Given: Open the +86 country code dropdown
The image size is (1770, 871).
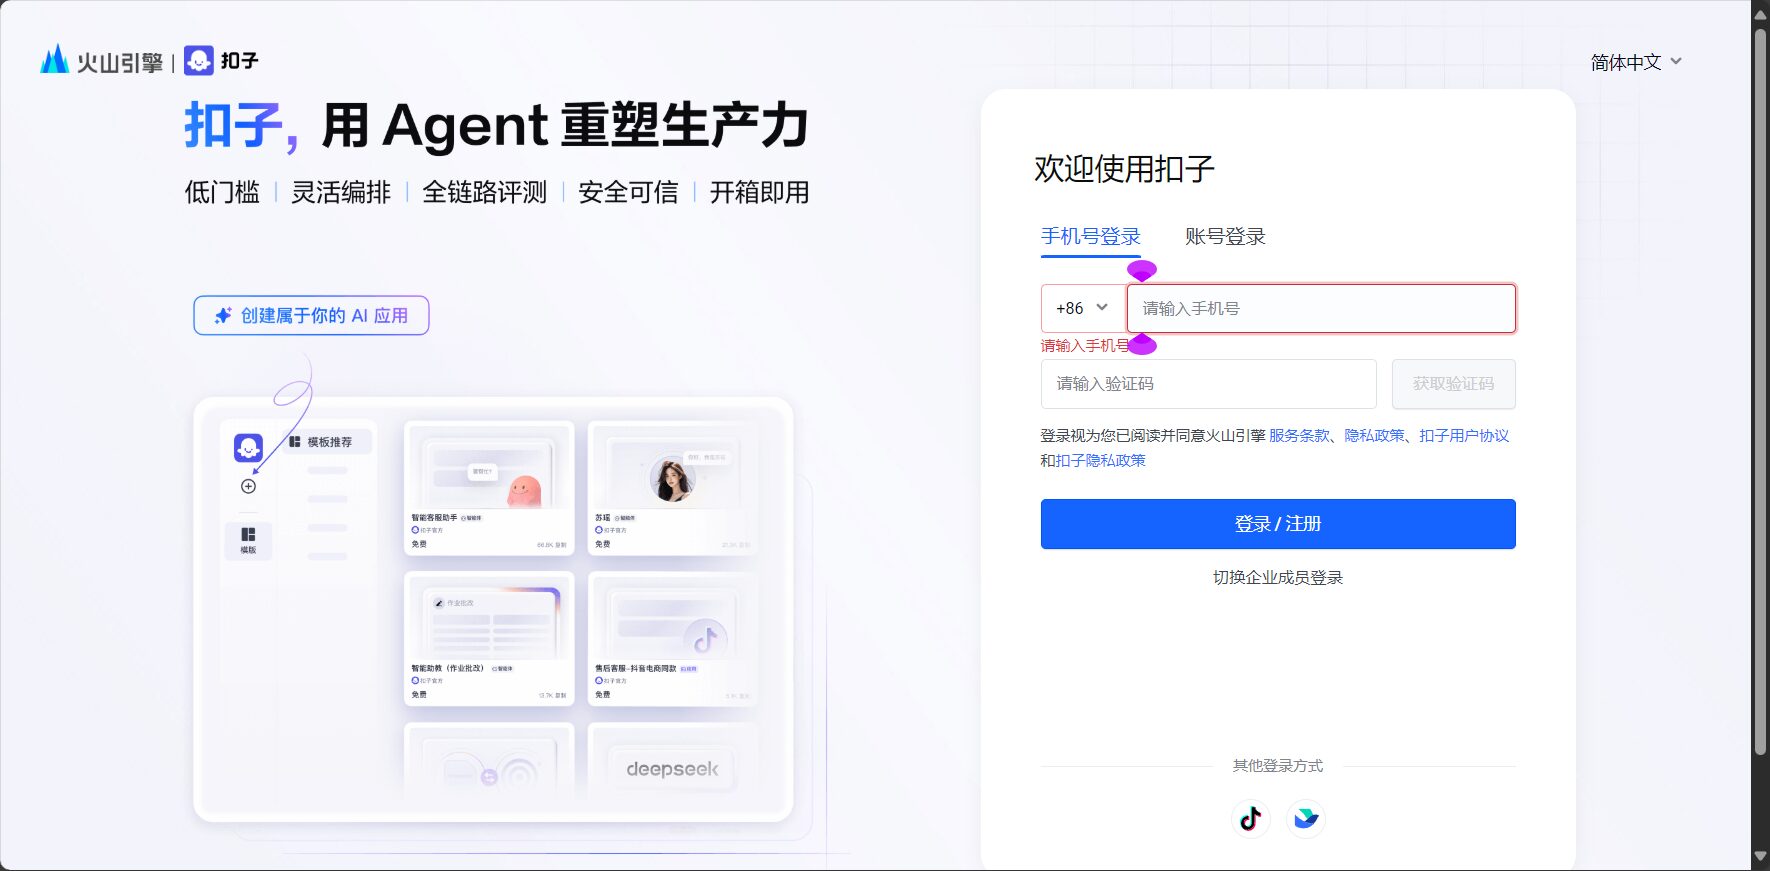Looking at the screenshot, I should 1083,308.
